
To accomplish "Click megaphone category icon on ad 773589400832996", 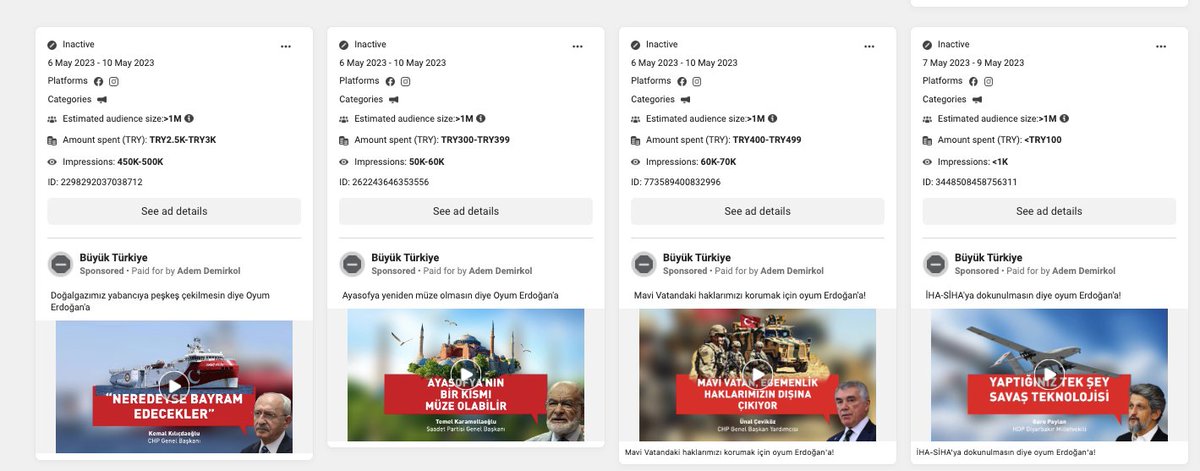I will 685,100.
